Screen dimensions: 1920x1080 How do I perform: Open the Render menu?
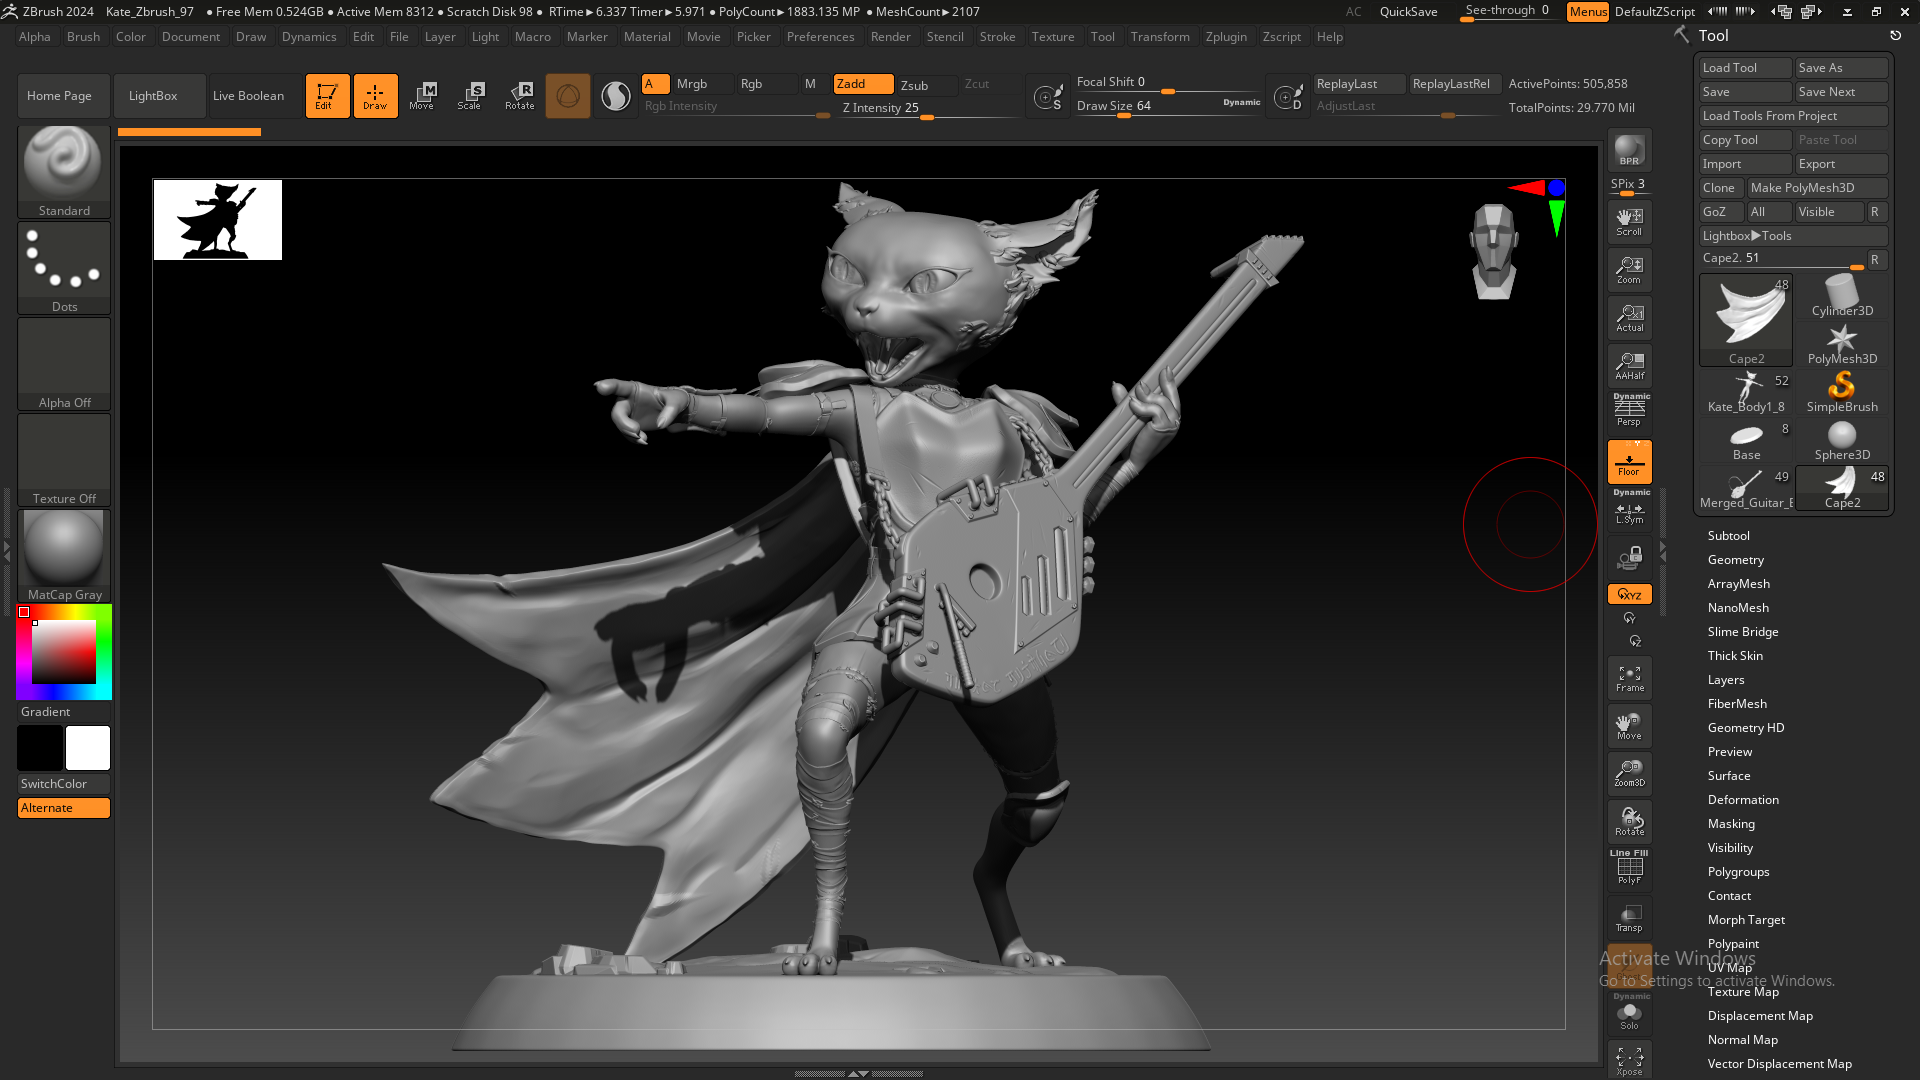(890, 37)
